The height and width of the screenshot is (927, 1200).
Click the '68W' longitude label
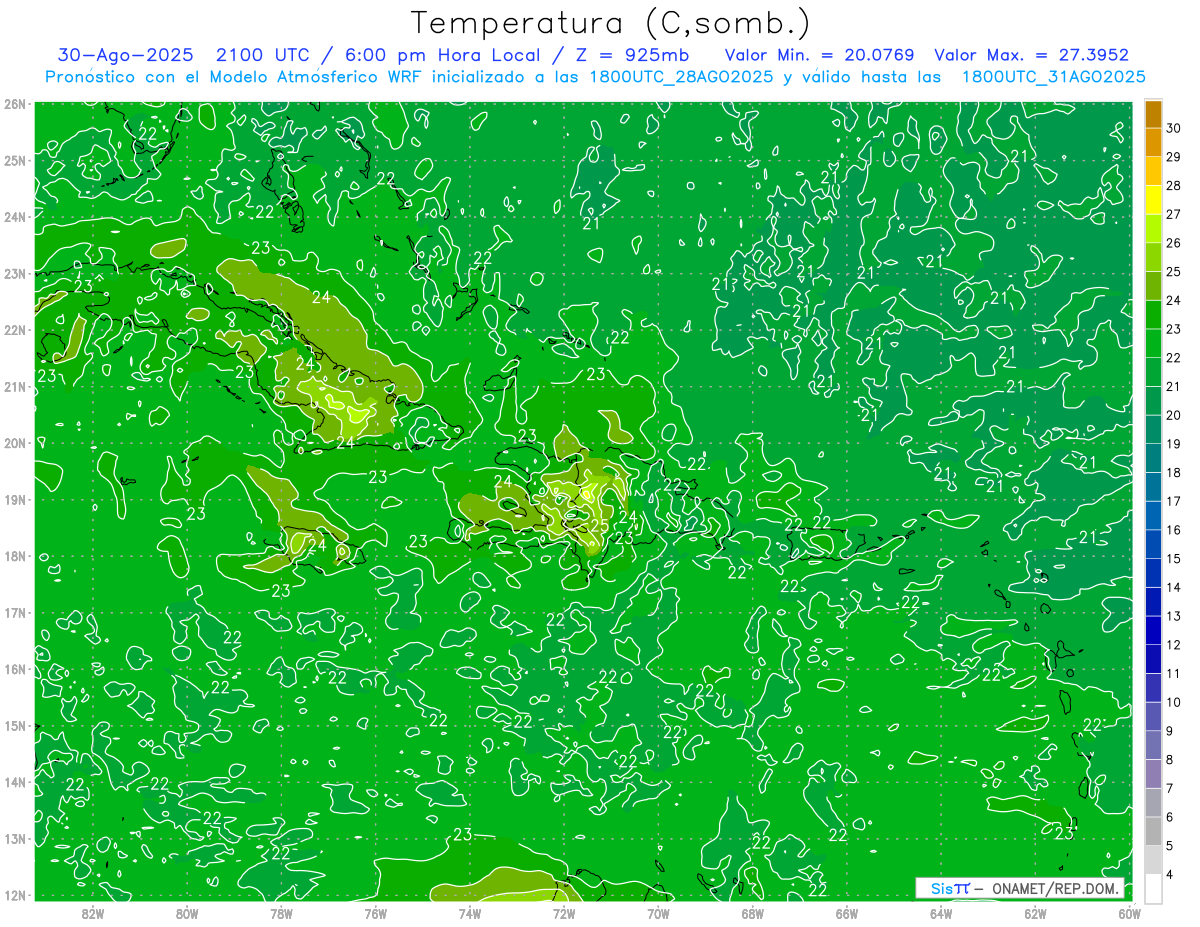click(752, 913)
